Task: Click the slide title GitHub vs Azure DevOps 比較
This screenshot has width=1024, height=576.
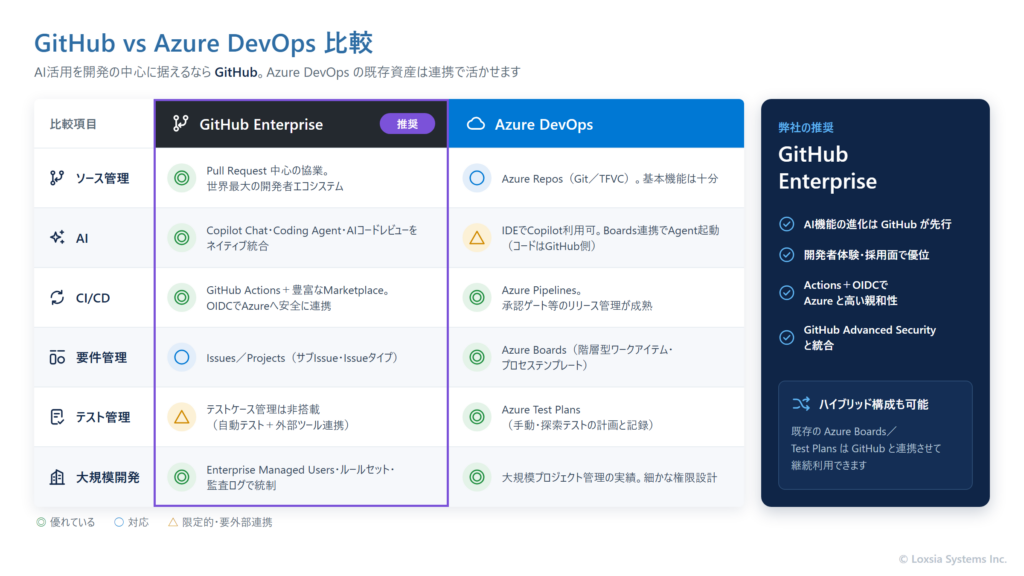Action: [204, 43]
